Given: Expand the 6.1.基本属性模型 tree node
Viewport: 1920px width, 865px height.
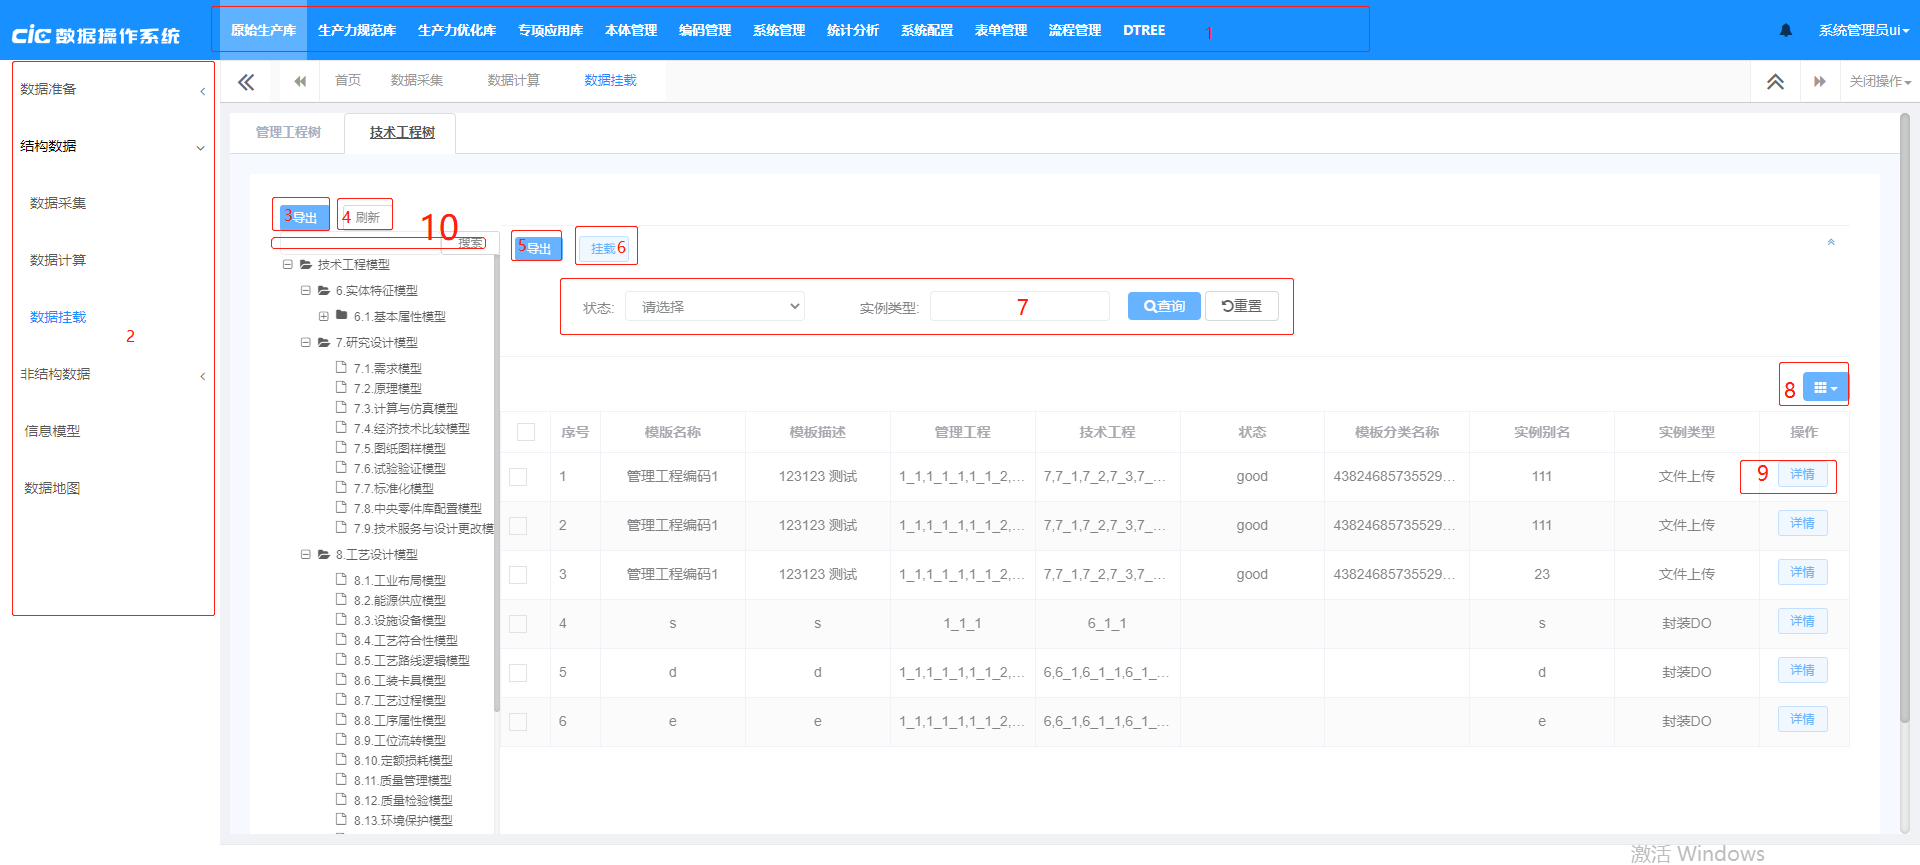Looking at the screenshot, I should point(323,316).
